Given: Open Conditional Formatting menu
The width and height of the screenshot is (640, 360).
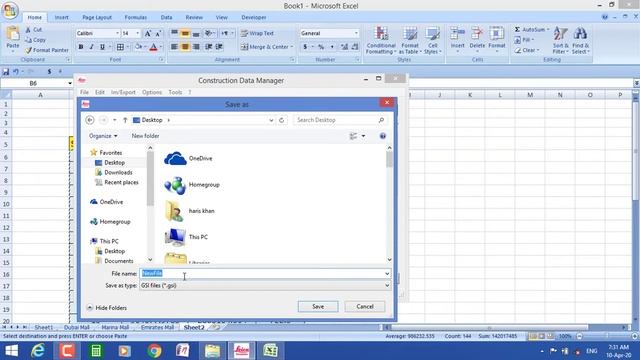Looking at the screenshot, I should click(381, 40).
